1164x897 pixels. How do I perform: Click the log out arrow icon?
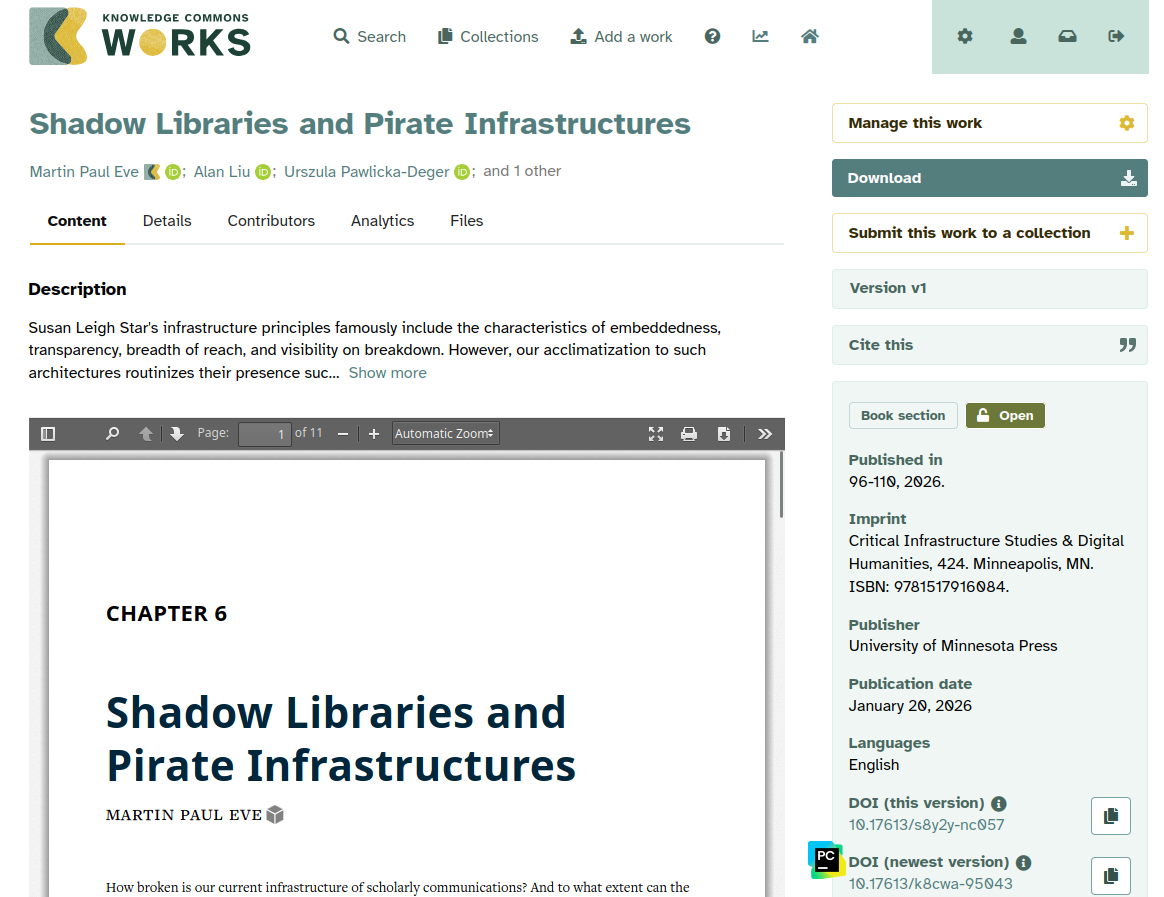(1116, 36)
